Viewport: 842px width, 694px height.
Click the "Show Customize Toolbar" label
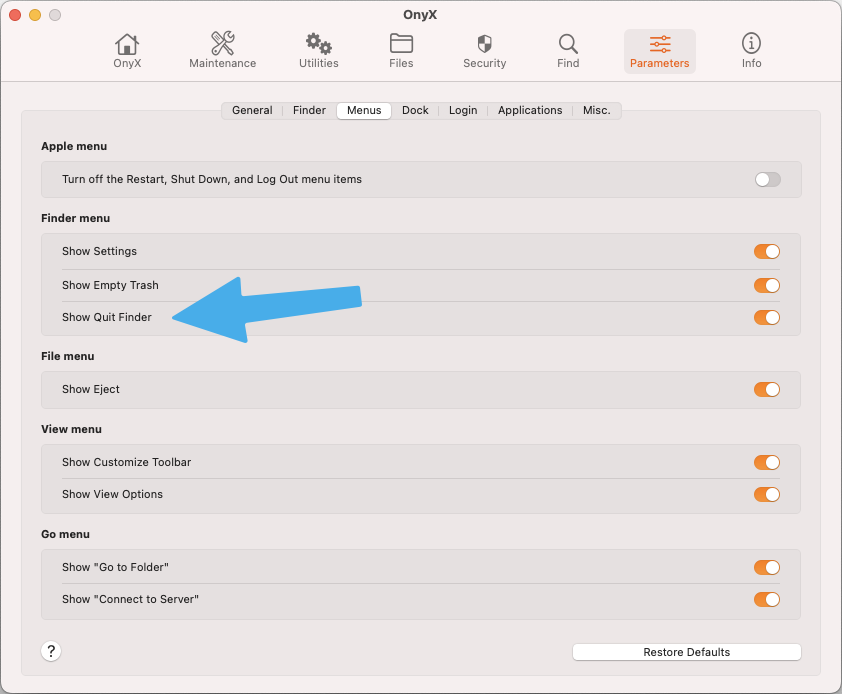click(127, 462)
